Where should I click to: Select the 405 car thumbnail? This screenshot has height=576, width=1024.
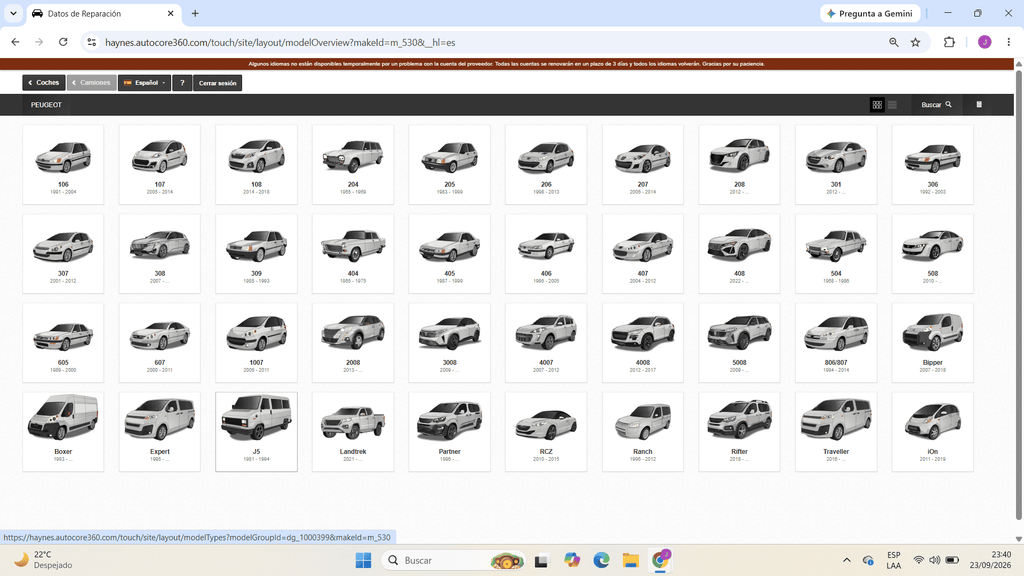click(449, 247)
